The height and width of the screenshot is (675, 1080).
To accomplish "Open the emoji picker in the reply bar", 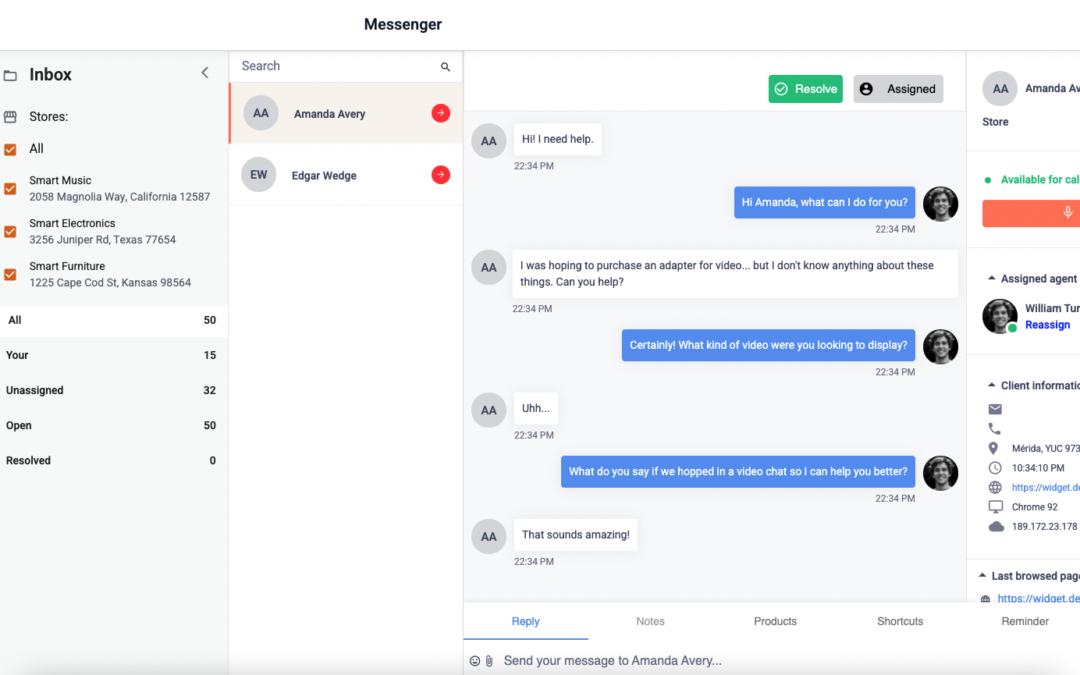I will (x=473, y=660).
